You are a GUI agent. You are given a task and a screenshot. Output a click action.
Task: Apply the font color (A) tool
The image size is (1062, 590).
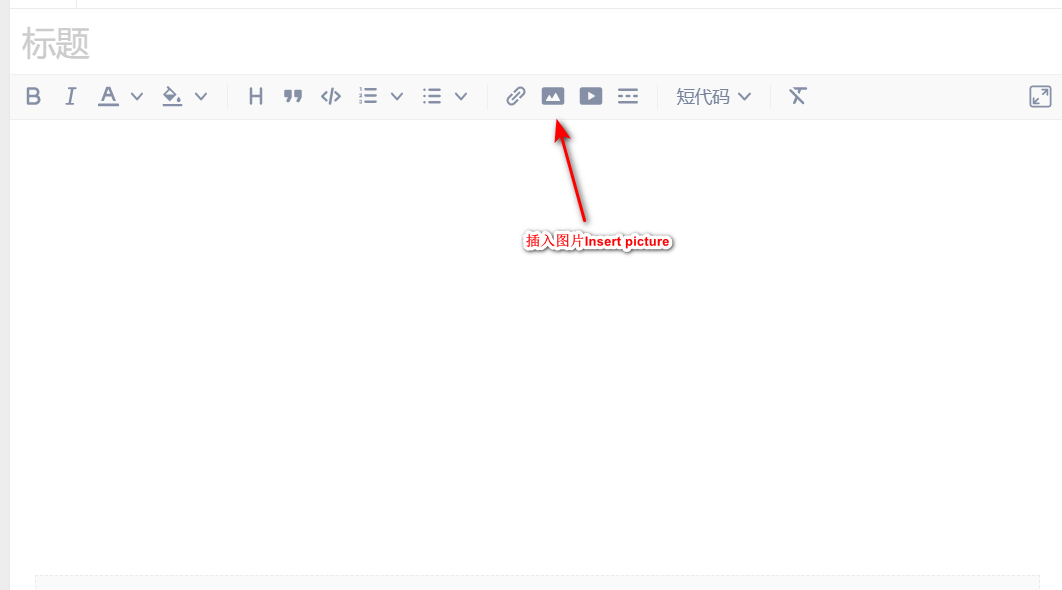[x=108, y=96]
